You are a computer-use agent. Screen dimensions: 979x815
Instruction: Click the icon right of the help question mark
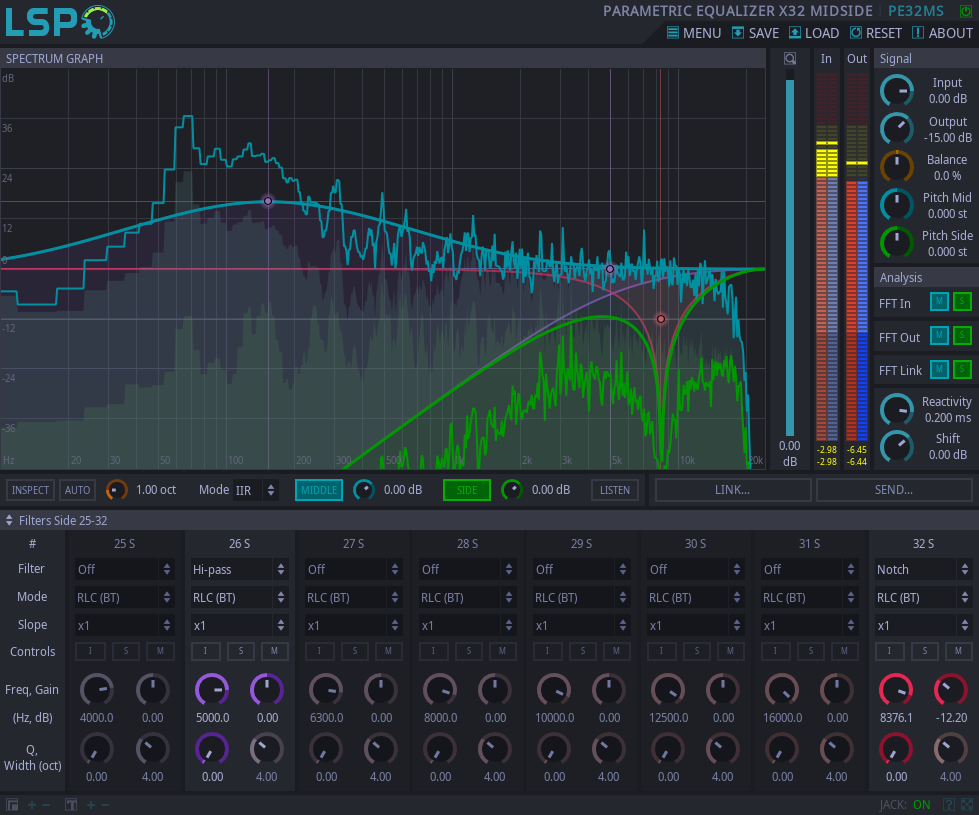tap(967, 804)
